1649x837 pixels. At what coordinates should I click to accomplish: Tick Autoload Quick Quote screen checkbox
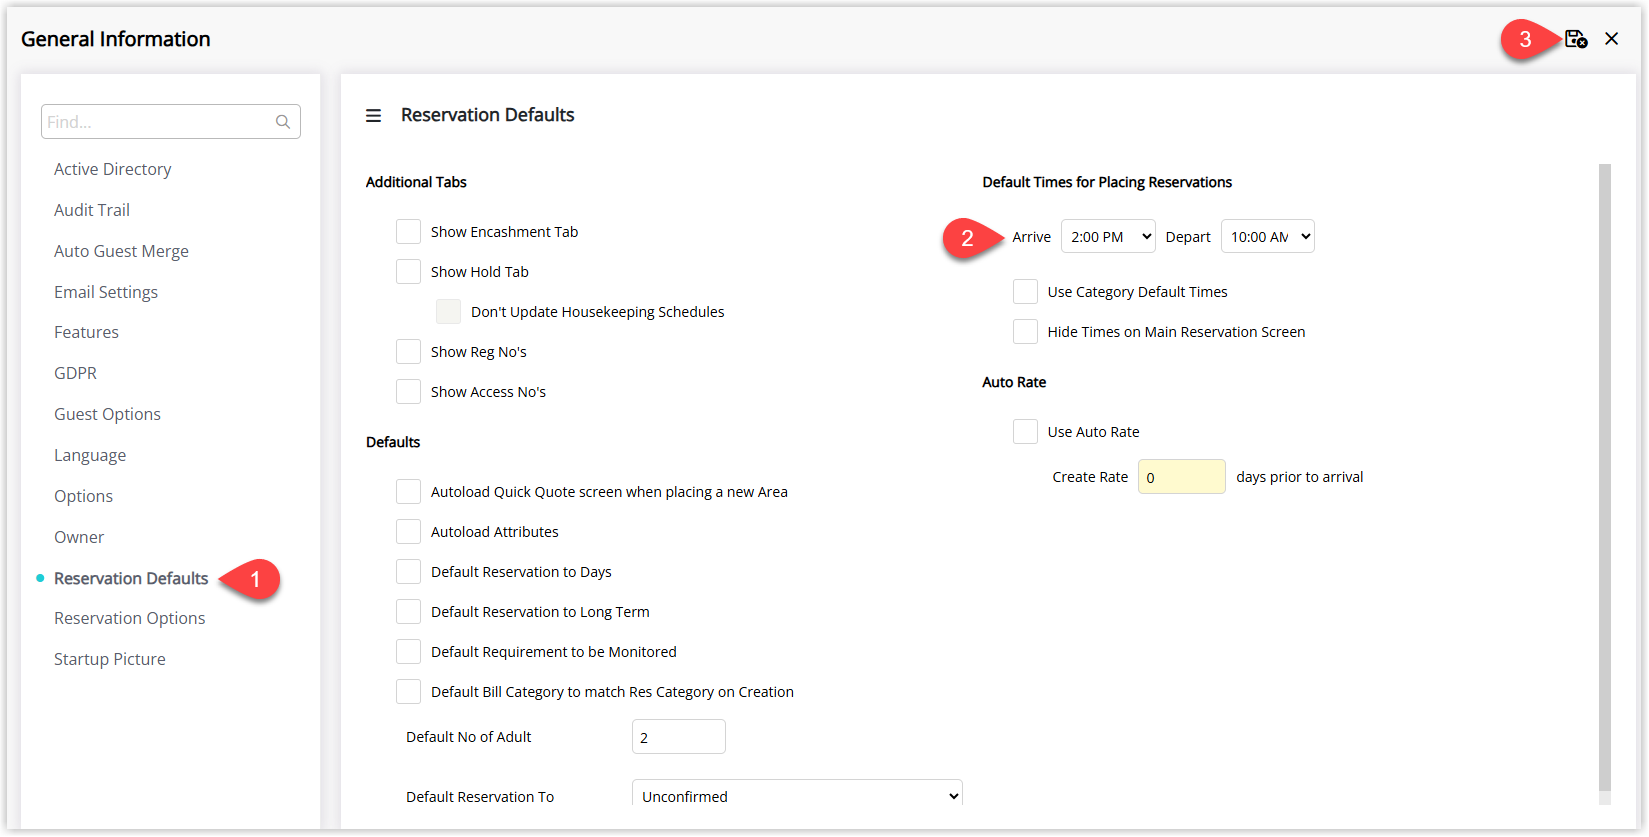tap(408, 492)
